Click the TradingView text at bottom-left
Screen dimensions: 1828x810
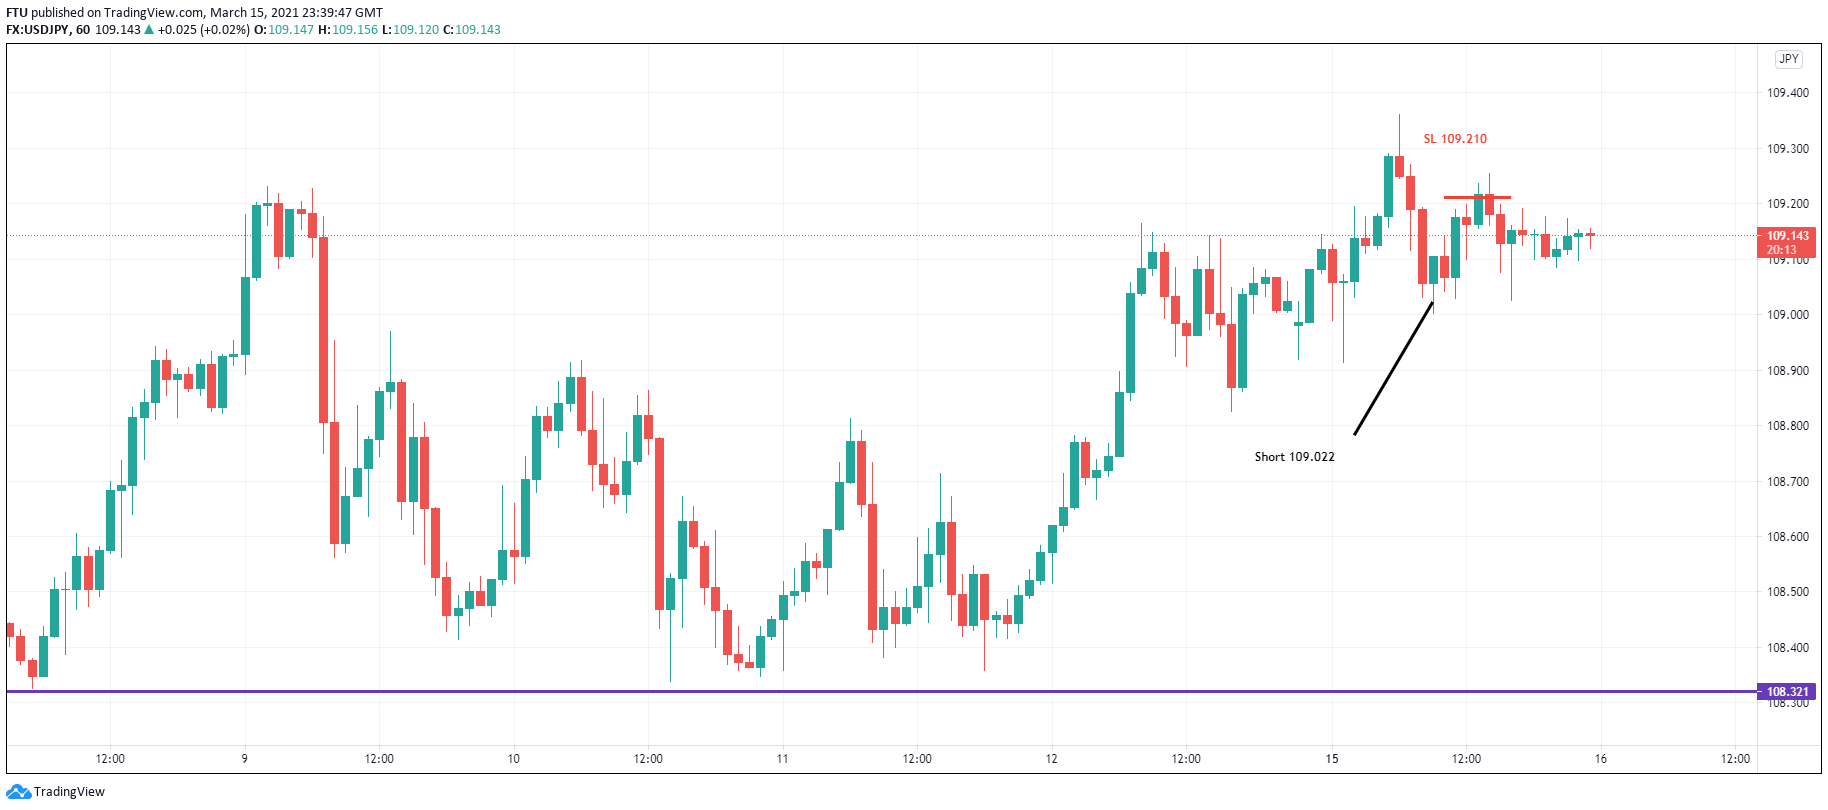coord(69,792)
